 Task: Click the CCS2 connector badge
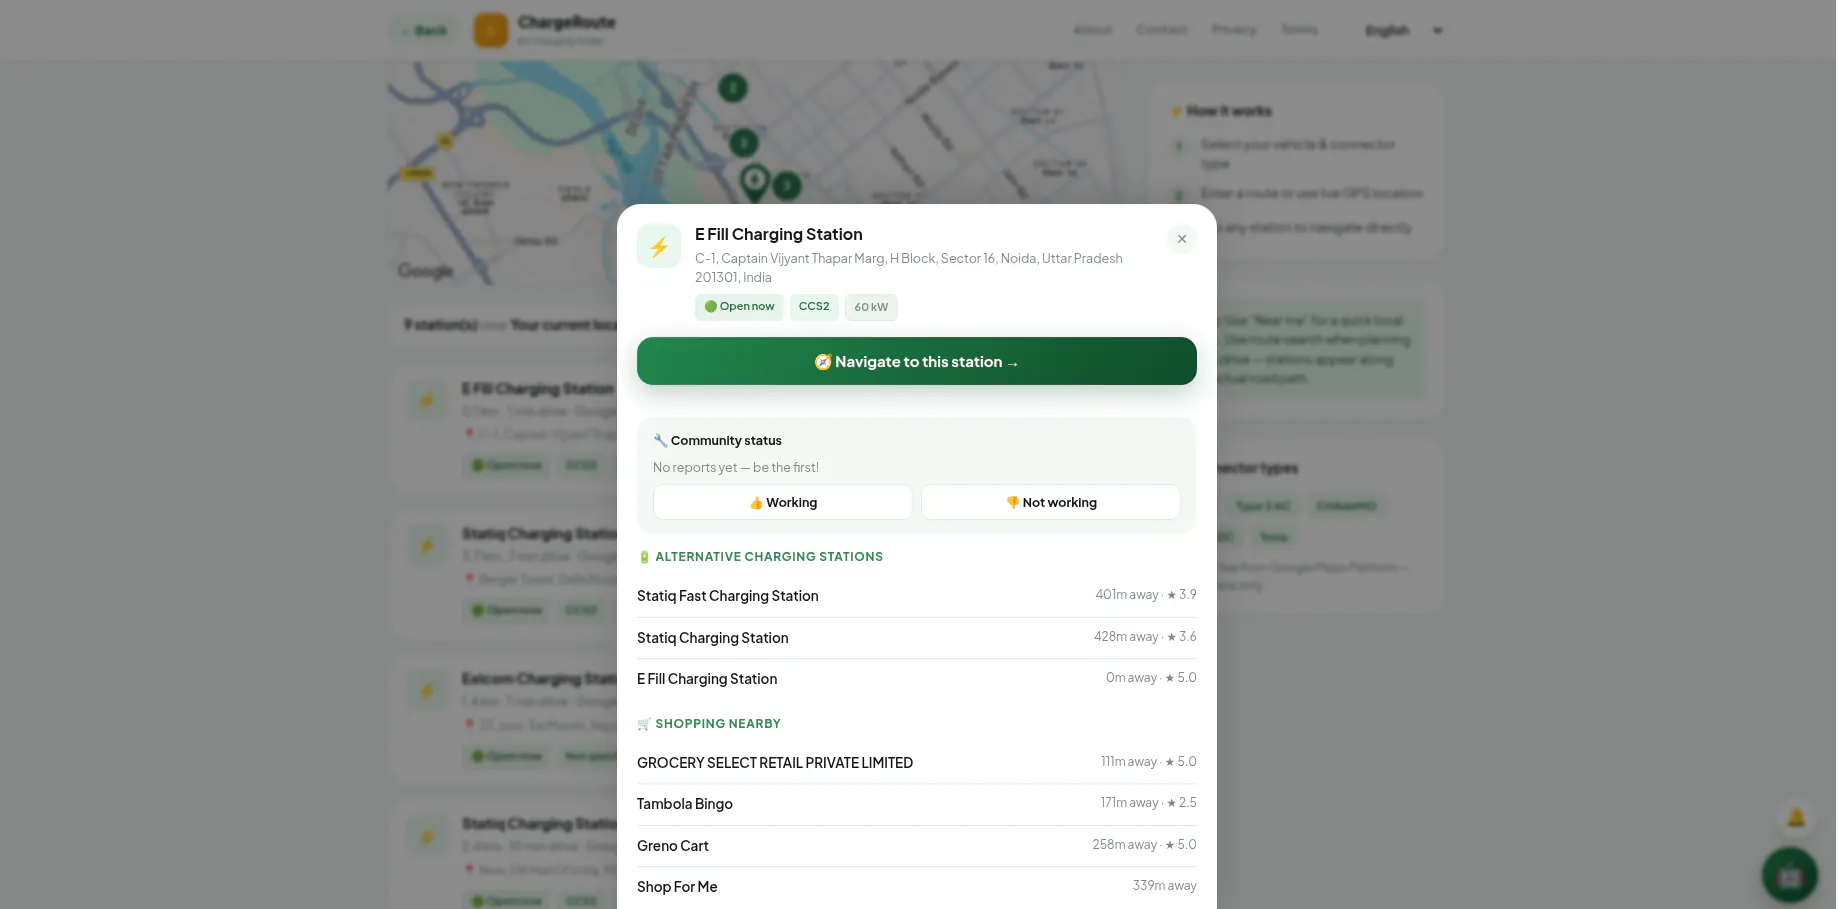[x=814, y=307]
